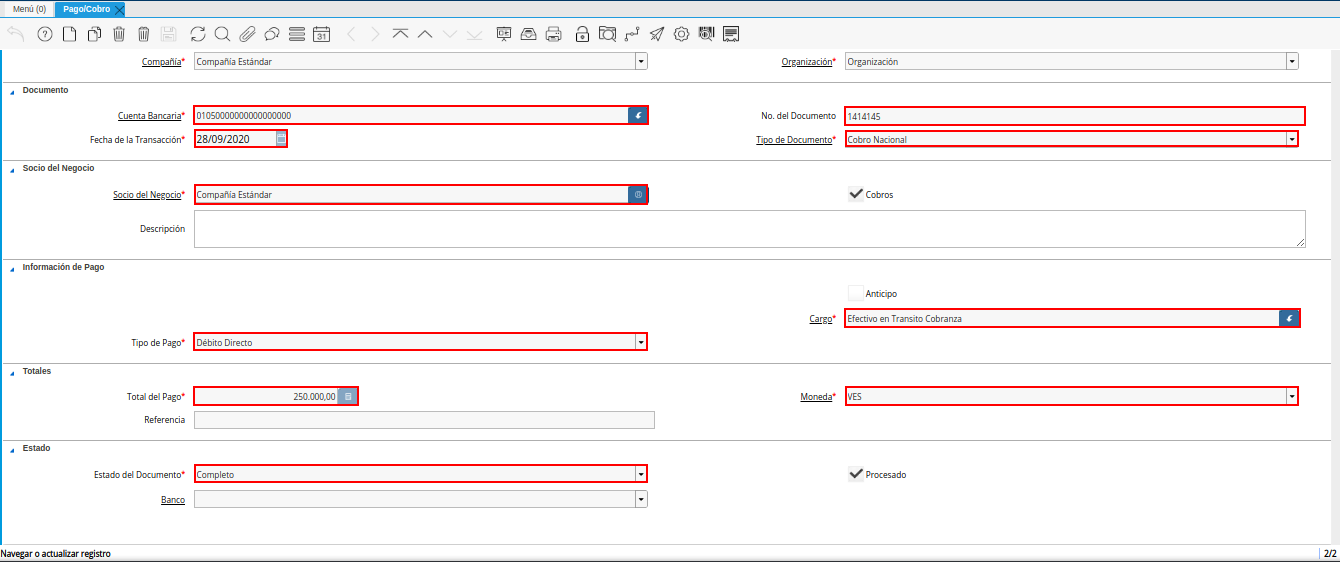
Task: Toggle the Cobros checkbox
Action: click(856, 194)
